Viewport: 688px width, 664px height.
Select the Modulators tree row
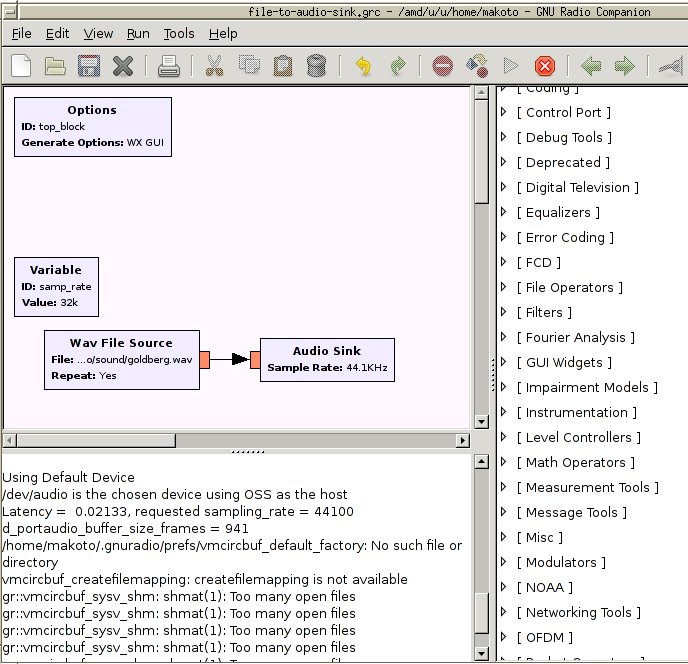click(x=593, y=562)
